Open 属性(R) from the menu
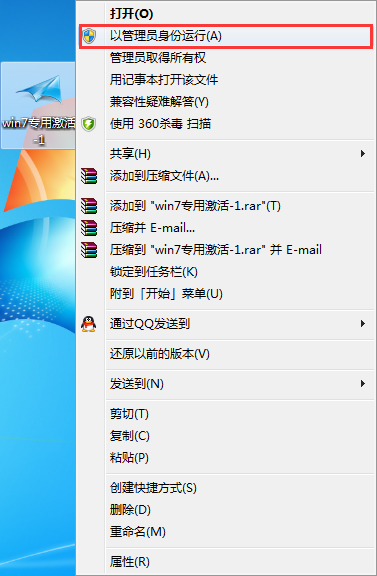This screenshot has width=377, height=576. [226, 562]
